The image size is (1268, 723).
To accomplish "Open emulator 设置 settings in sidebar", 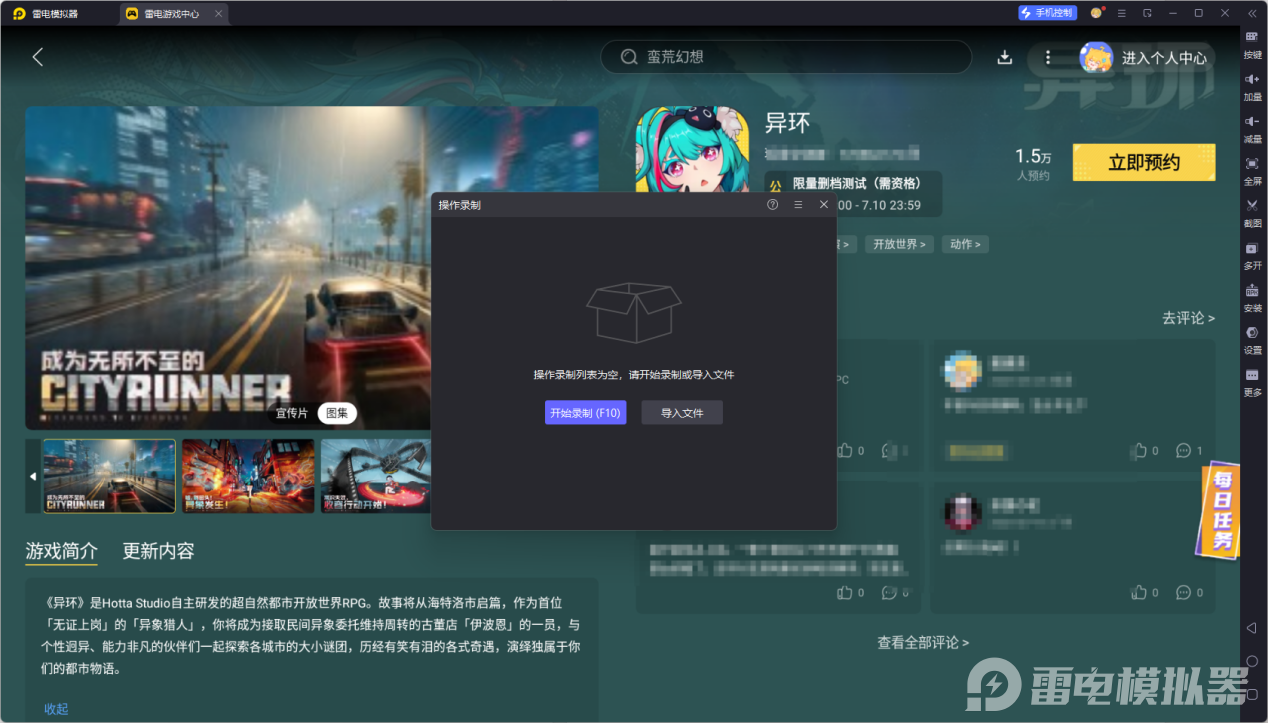I will (1252, 339).
